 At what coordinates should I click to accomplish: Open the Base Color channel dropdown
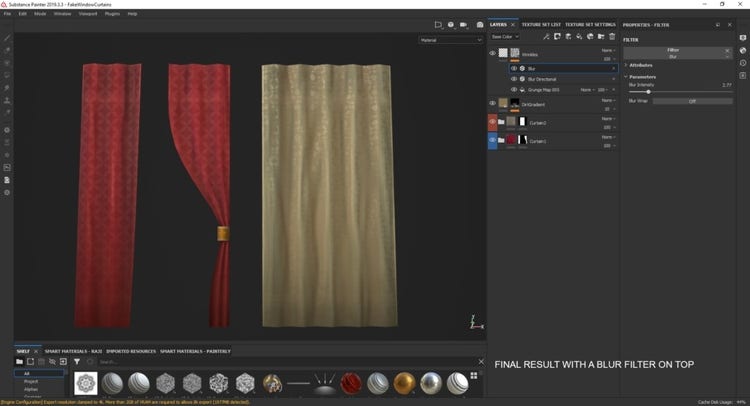tap(505, 37)
